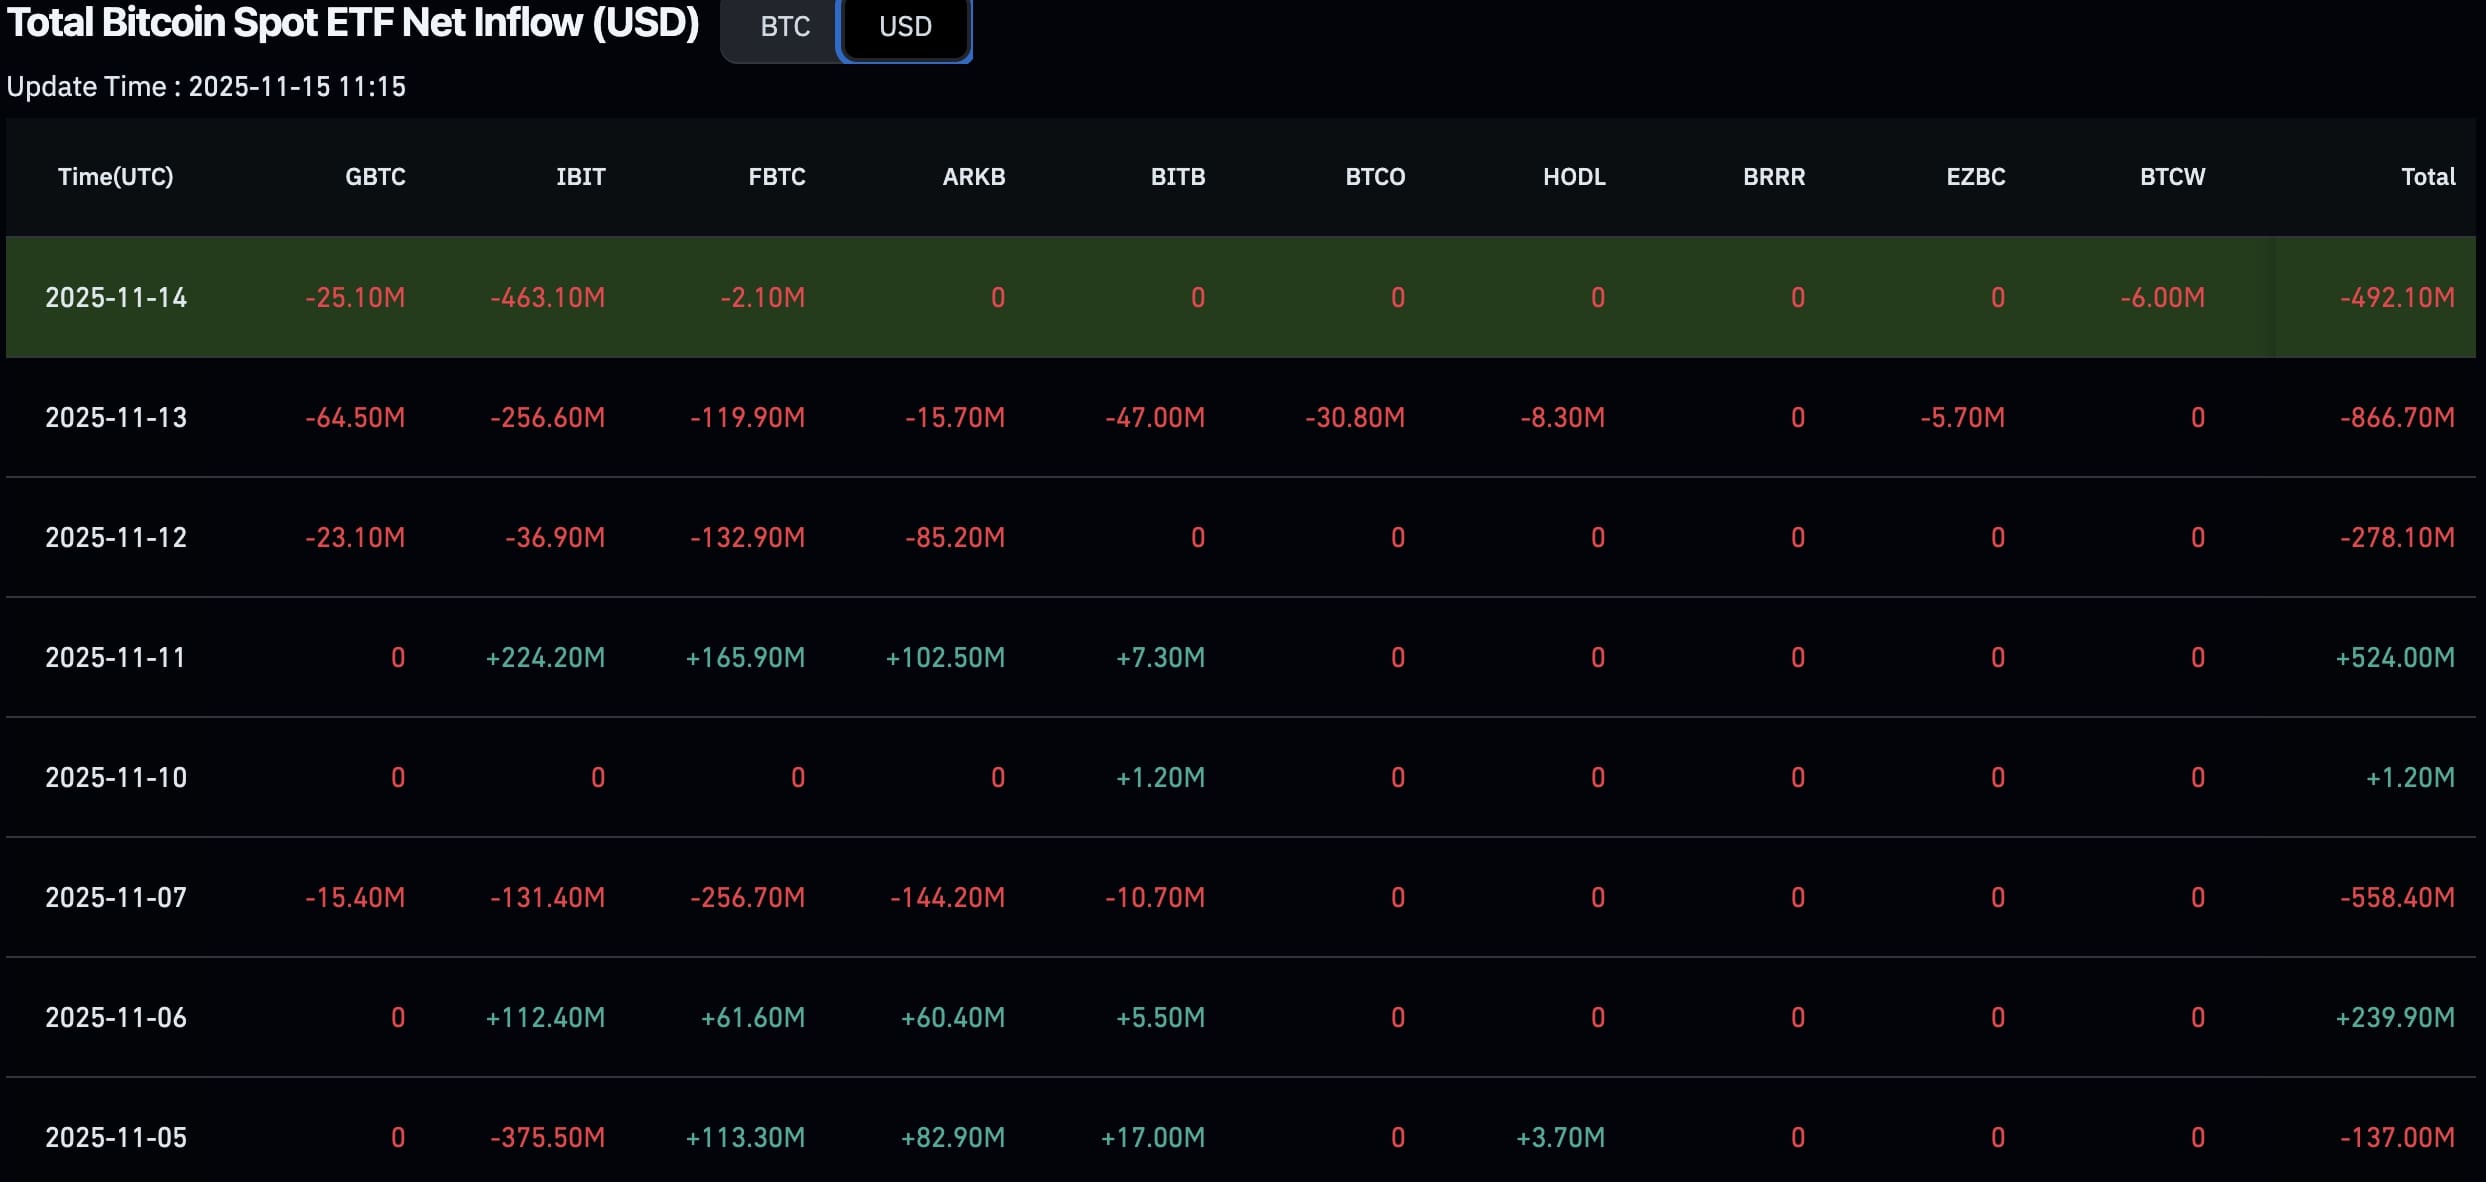The height and width of the screenshot is (1182, 2486).
Task: Click the +1.20M BITB value
Action: tap(1160, 778)
